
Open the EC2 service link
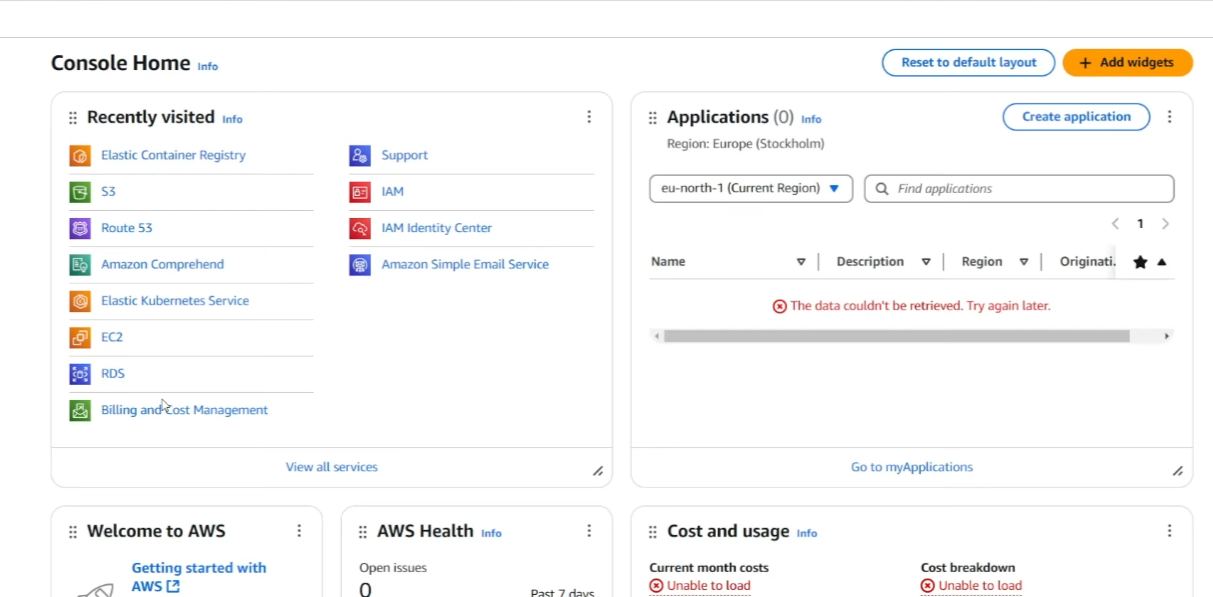(112, 337)
